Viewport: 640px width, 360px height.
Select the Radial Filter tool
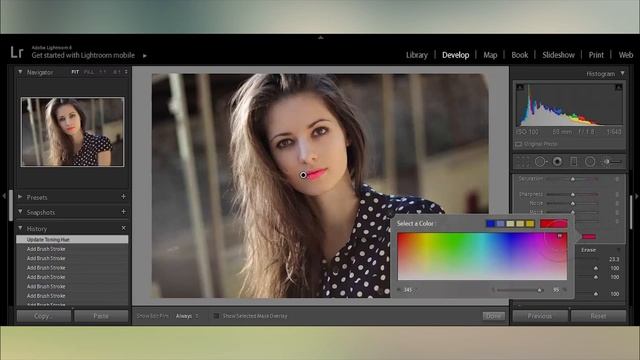(x=590, y=162)
